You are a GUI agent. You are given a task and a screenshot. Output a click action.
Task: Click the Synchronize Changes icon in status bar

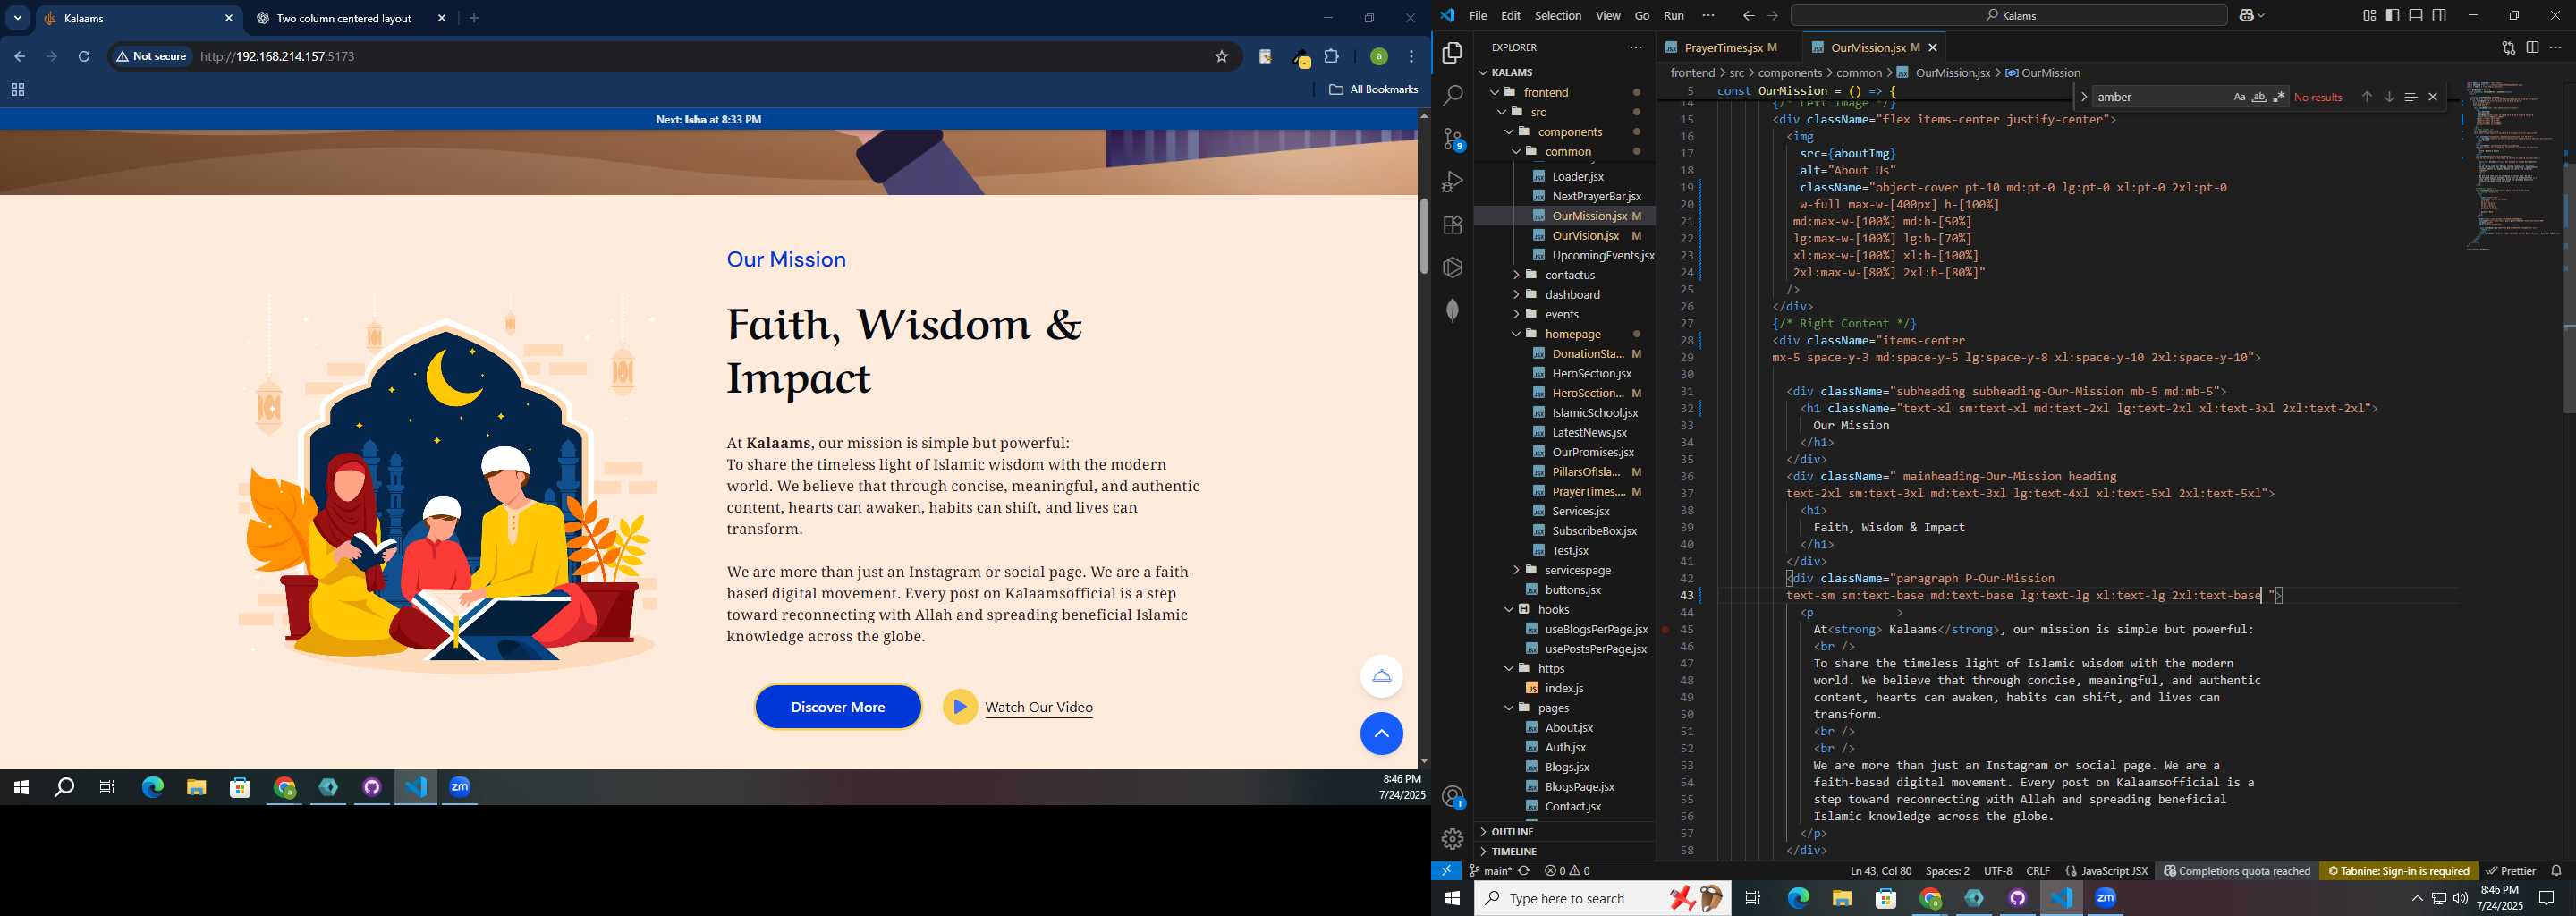point(1524,871)
